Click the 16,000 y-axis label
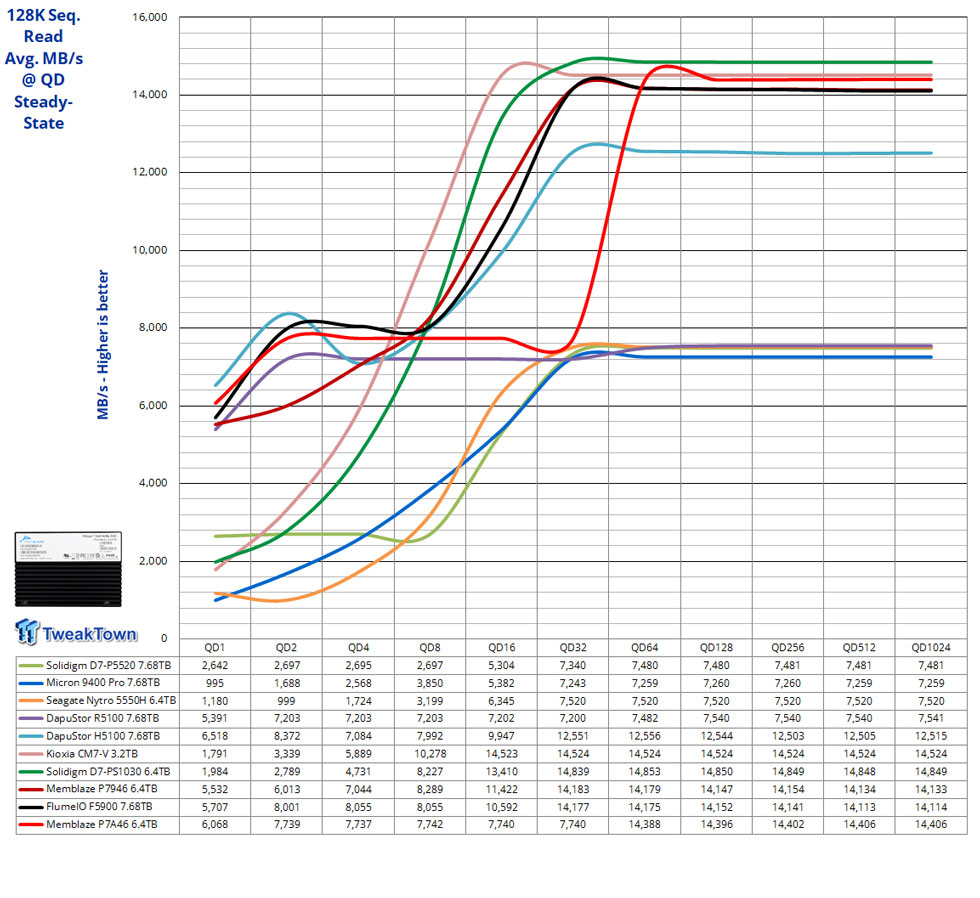Viewport: 980px width, 898px height. click(149, 17)
